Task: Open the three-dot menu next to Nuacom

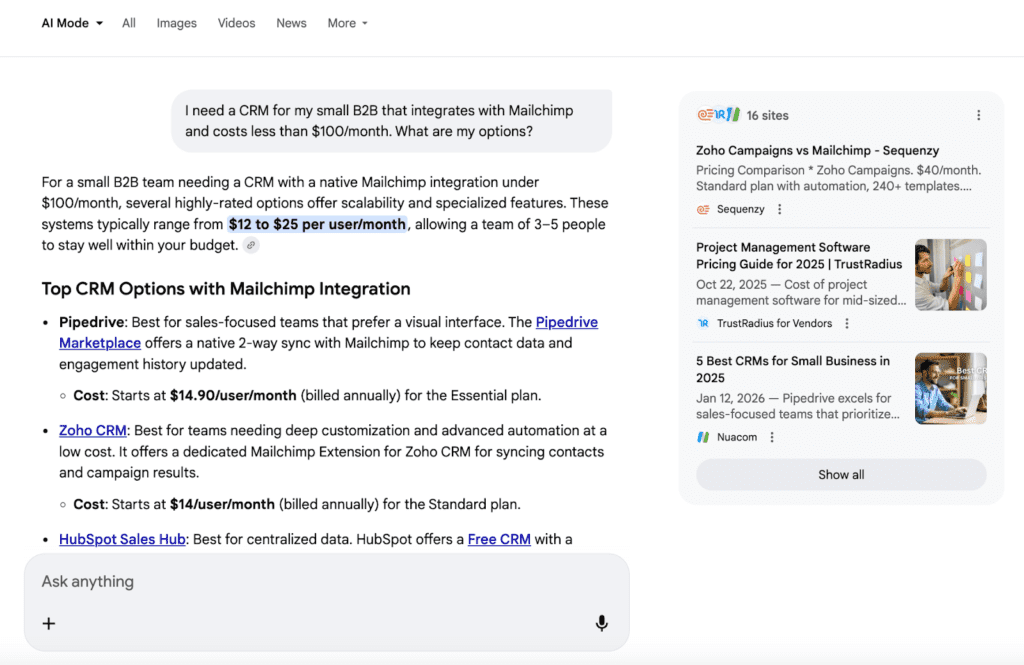Action: [x=772, y=436]
